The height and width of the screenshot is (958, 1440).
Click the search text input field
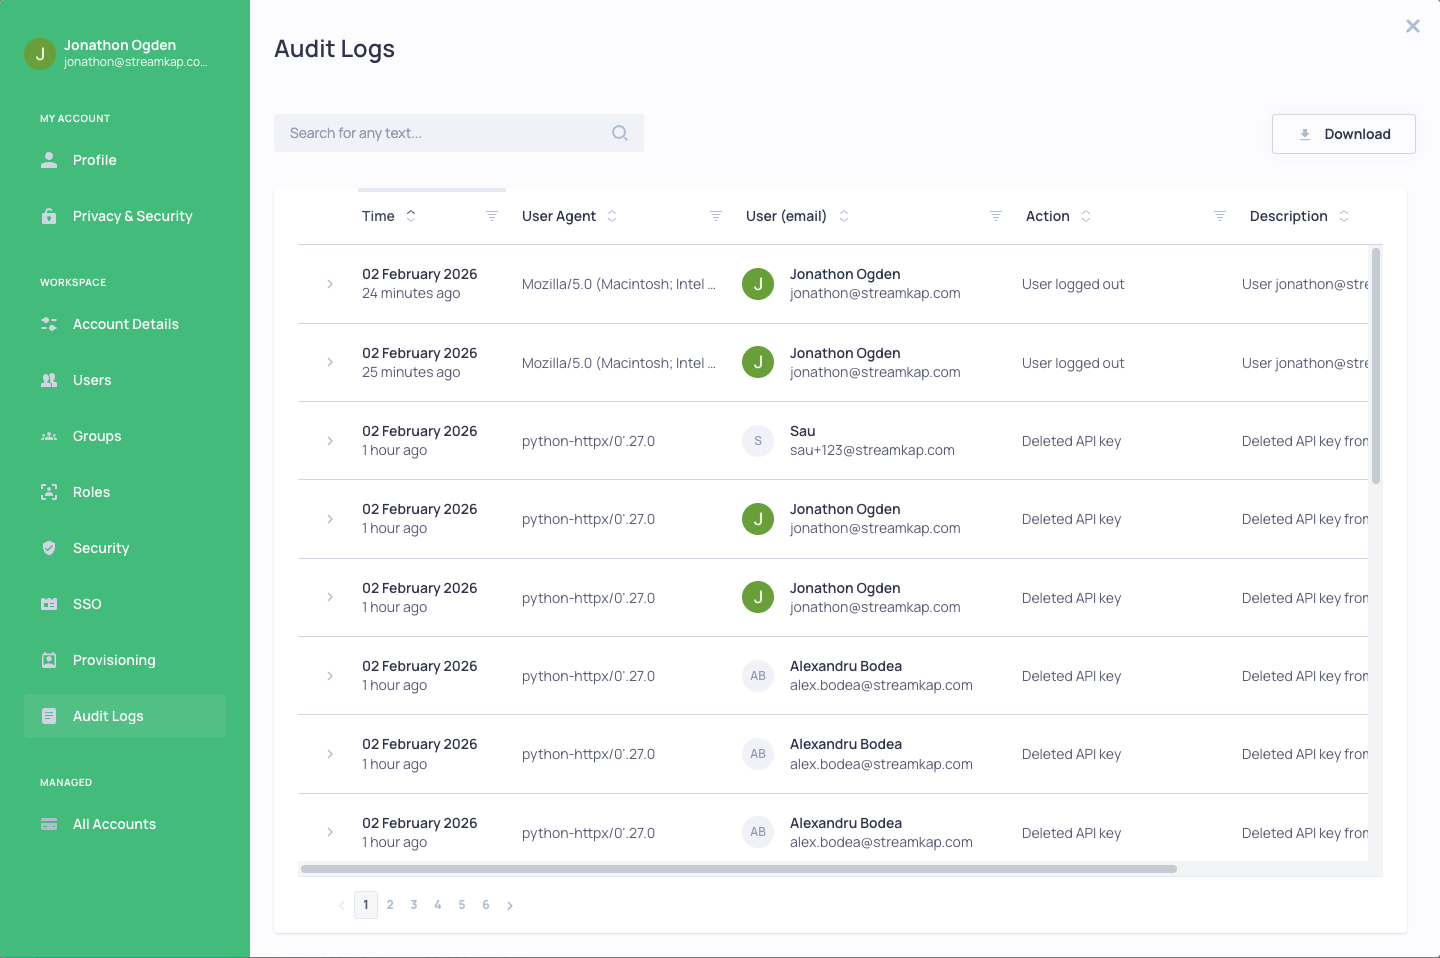coord(440,133)
